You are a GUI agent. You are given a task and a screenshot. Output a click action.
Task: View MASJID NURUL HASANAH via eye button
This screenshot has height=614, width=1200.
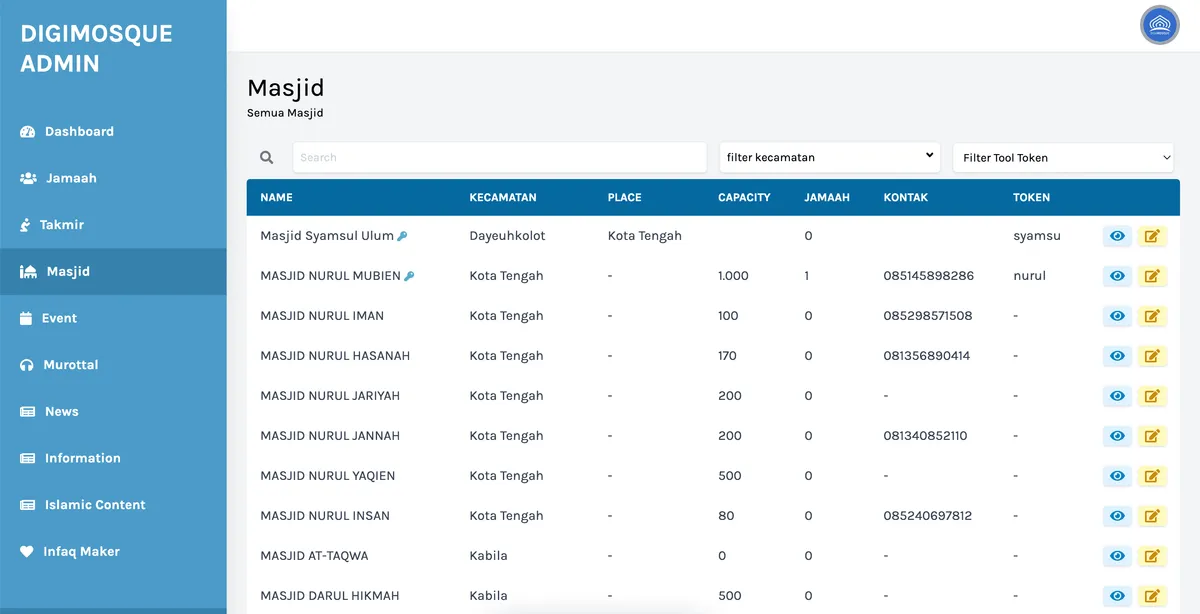[1117, 356]
